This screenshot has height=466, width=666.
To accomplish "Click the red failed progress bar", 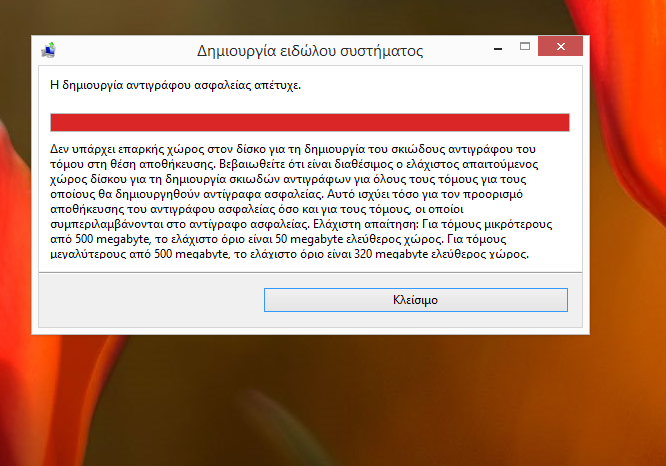I will click(x=310, y=122).
